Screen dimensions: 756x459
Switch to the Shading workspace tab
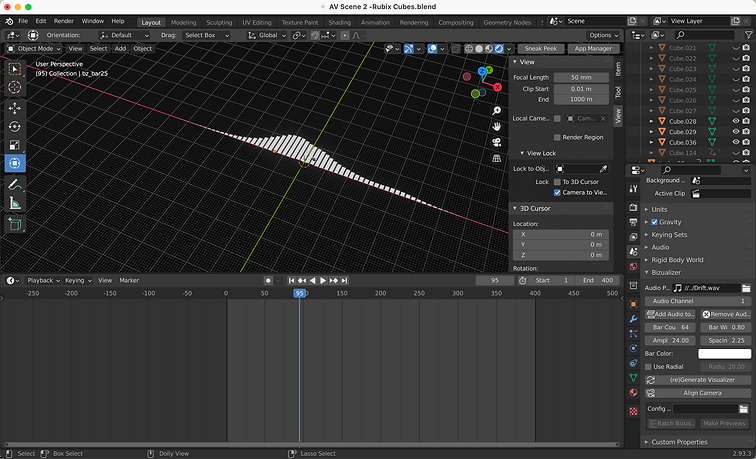pyautogui.click(x=339, y=22)
